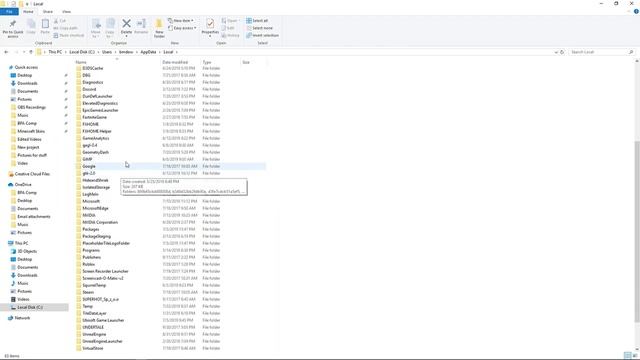Click Users breadcrumb in address bar
The width and height of the screenshot is (640, 360).
point(107,52)
